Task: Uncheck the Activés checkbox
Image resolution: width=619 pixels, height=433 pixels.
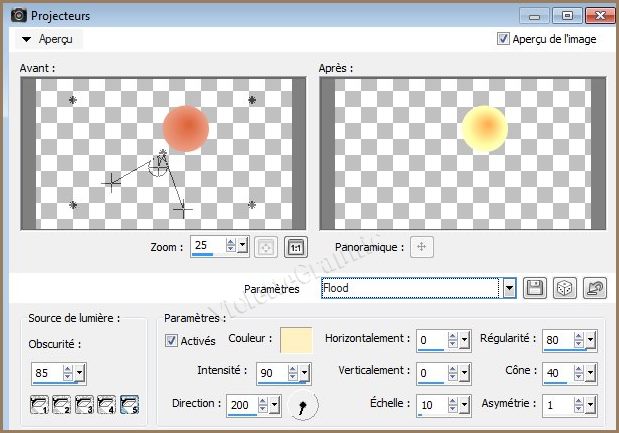Action: 172,340
